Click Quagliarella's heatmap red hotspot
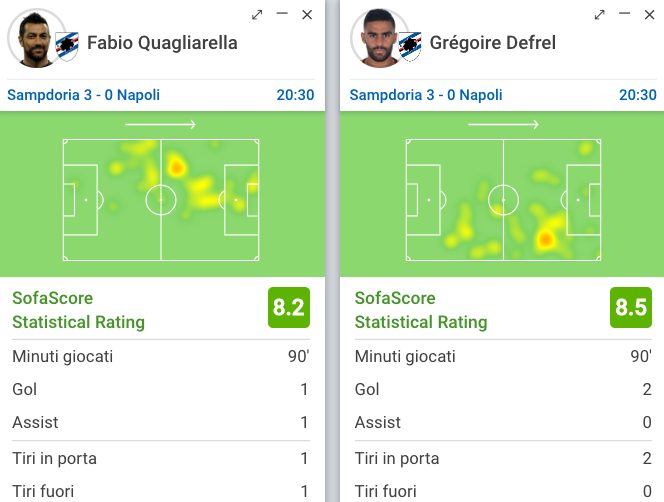Viewport: 664px width, 502px height. click(x=176, y=168)
